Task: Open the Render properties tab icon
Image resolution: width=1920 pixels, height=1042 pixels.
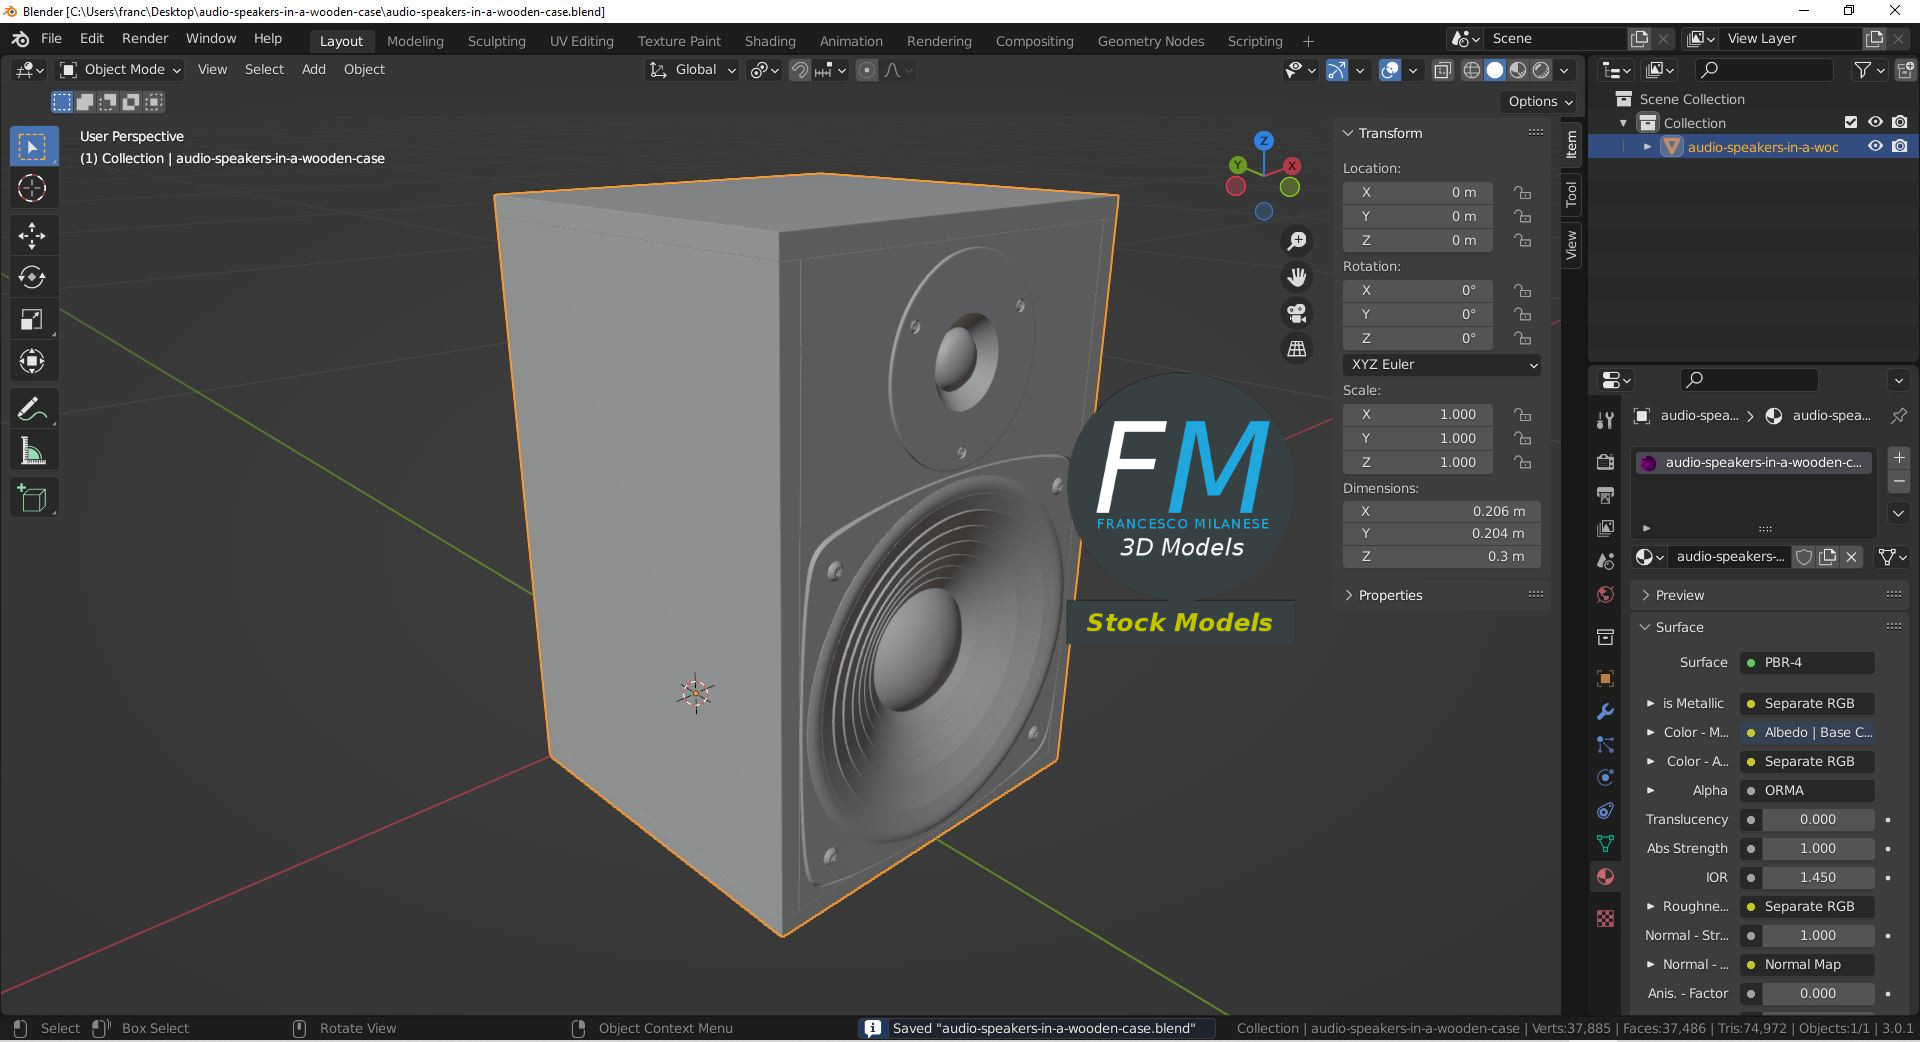Action: 1605,461
